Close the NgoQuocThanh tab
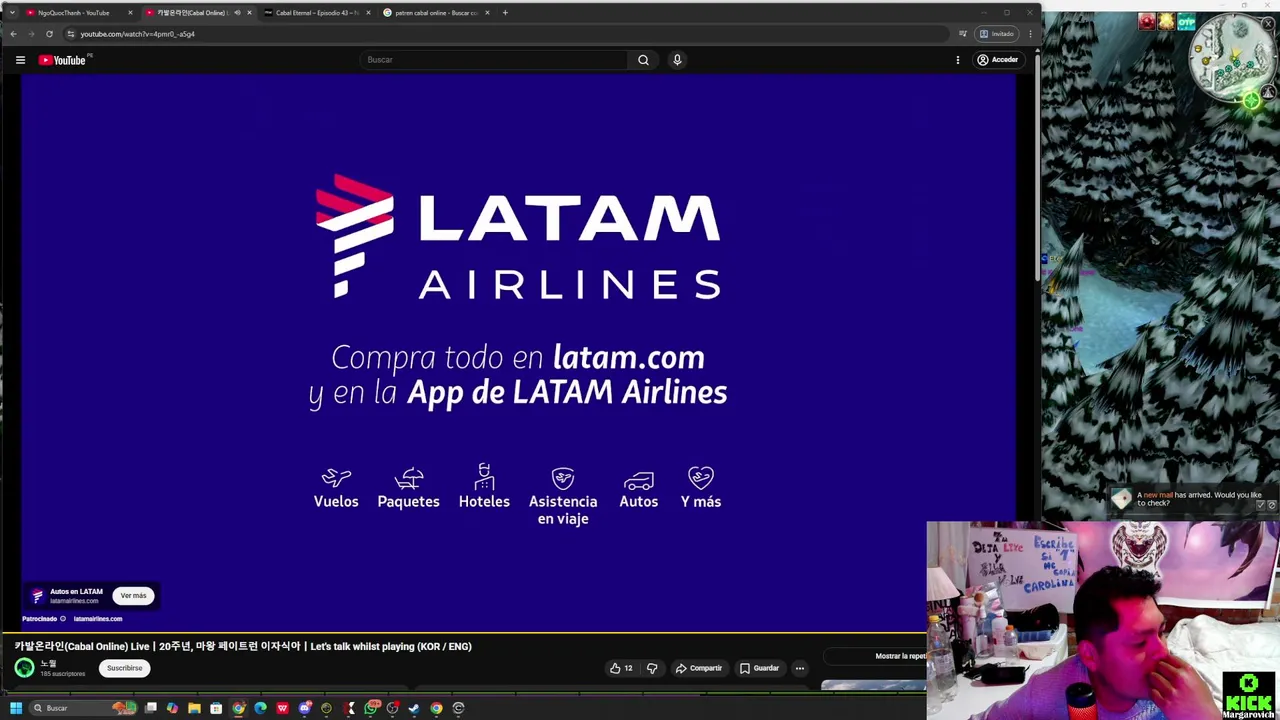This screenshot has width=1280, height=720. pos(130,13)
